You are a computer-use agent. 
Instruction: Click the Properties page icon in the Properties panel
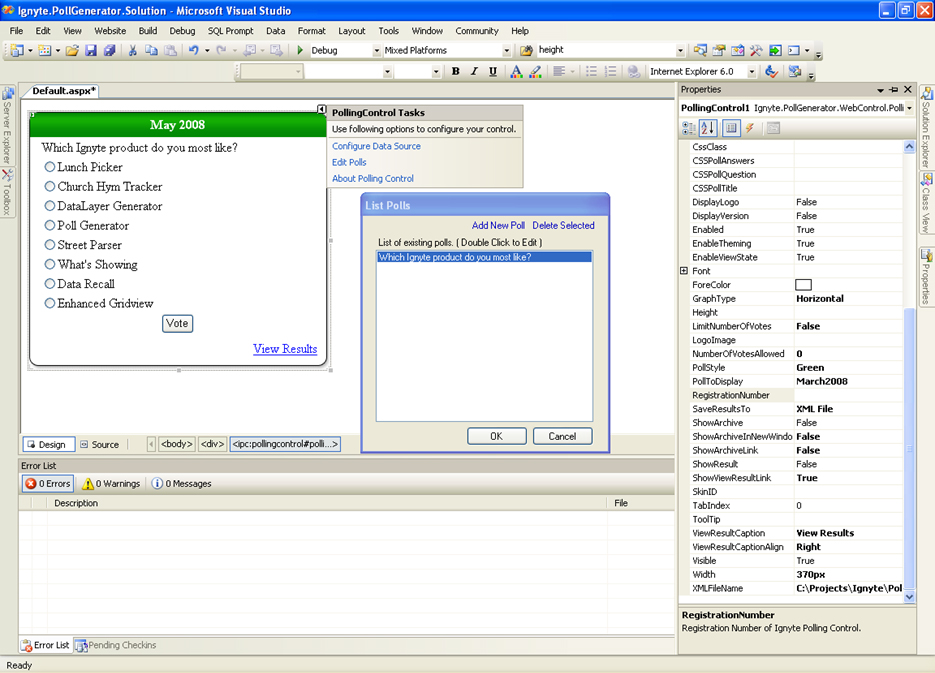click(731, 128)
